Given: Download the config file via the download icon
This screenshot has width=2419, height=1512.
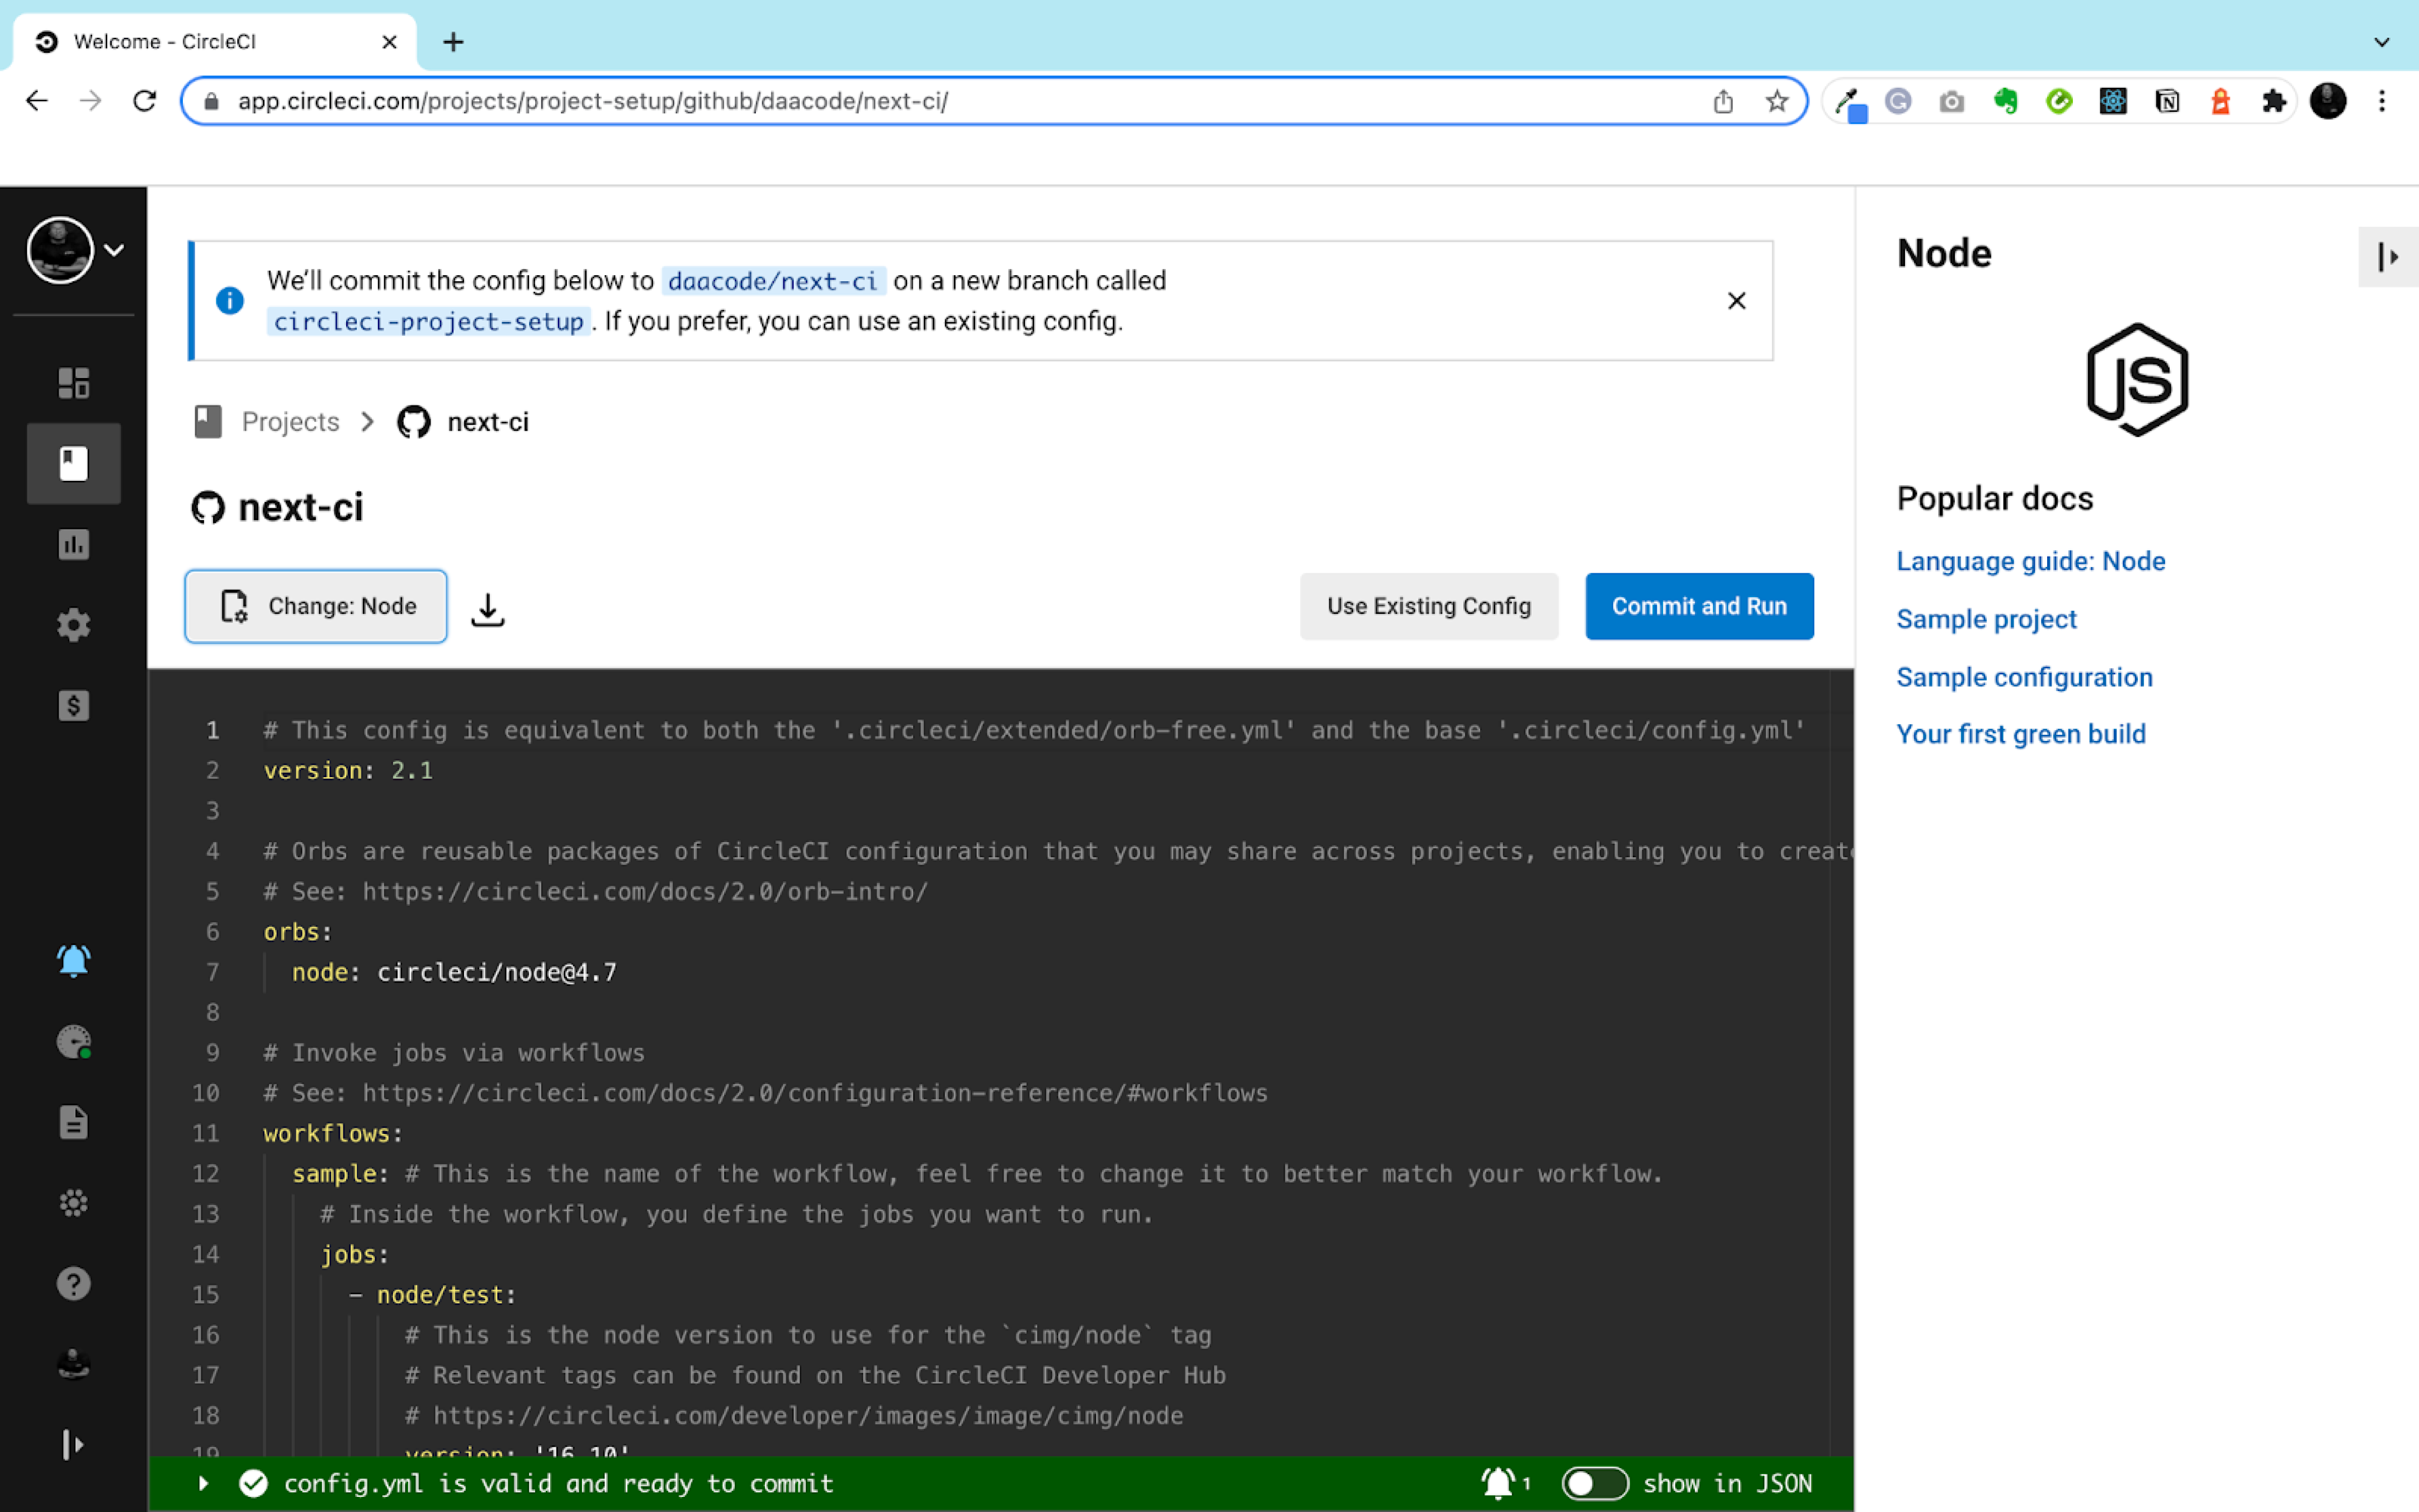Looking at the screenshot, I should click(x=487, y=607).
